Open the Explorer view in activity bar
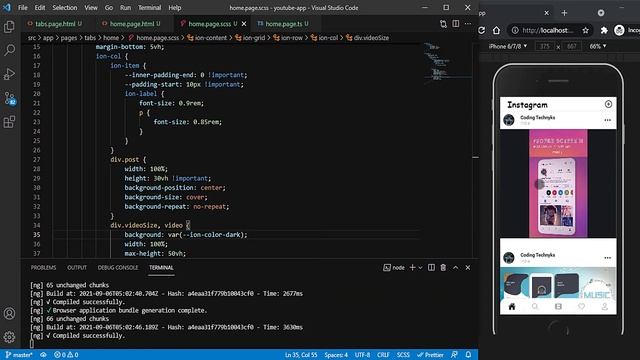640x360 pixels. (9, 27)
